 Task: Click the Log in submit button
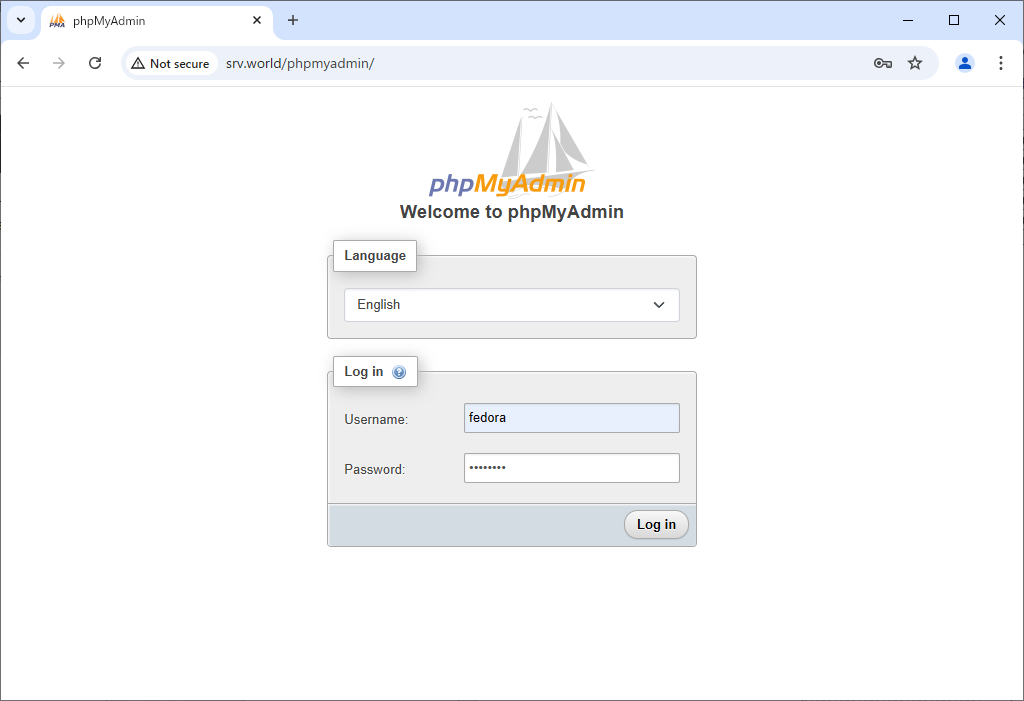[656, 525]
